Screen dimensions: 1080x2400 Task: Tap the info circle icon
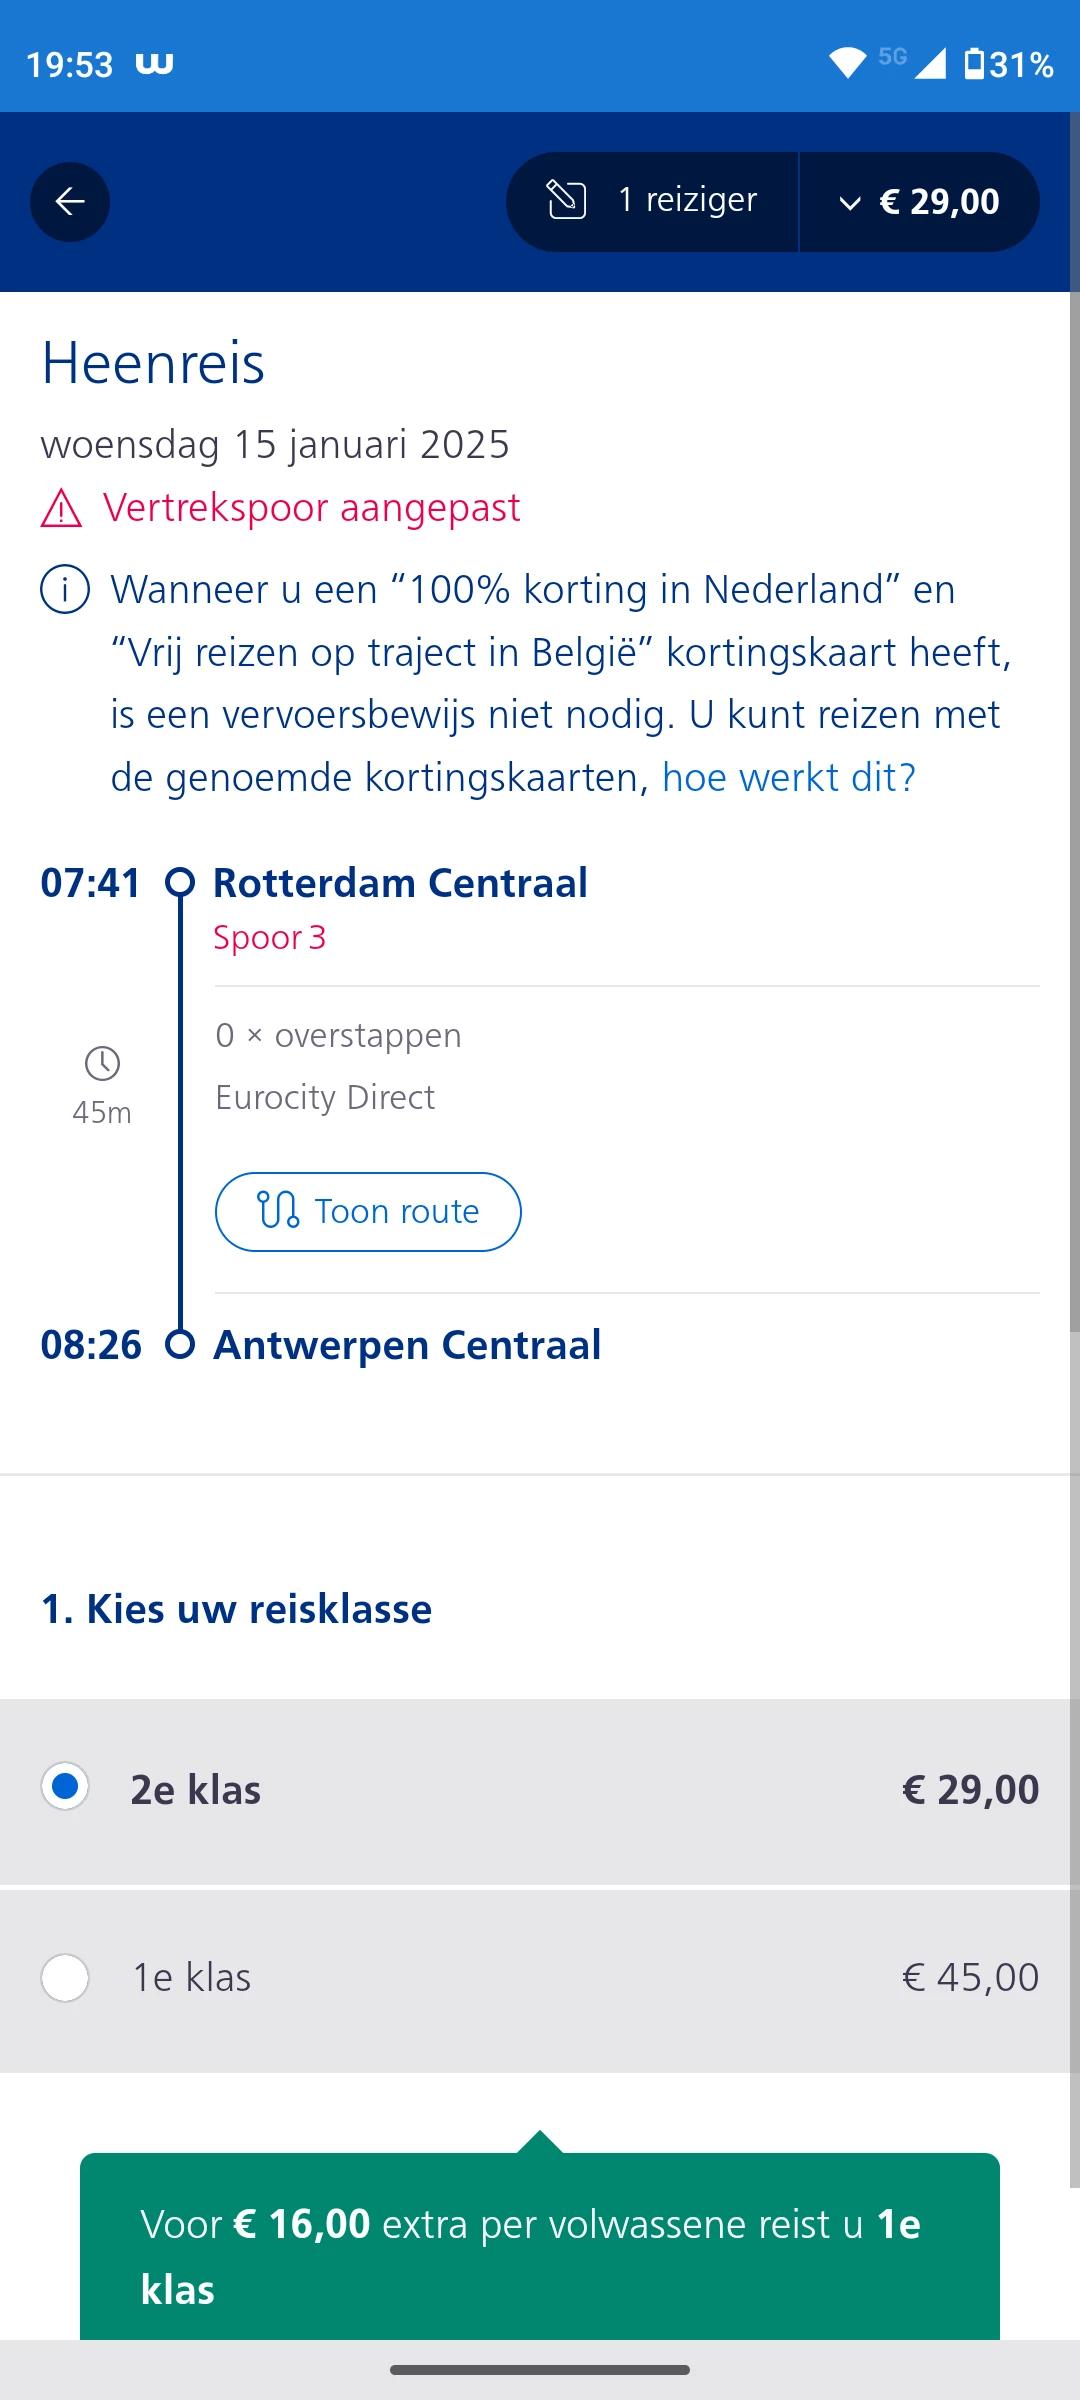click(x=65, y=589)
